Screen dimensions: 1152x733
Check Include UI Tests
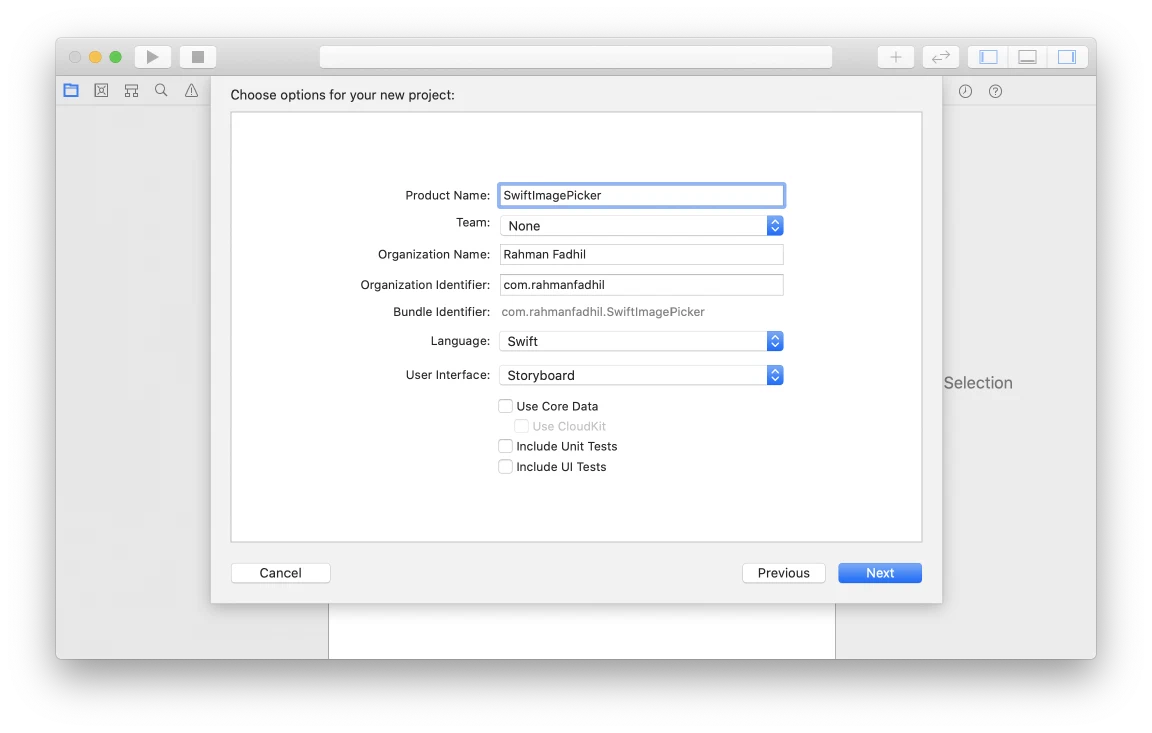505,466
